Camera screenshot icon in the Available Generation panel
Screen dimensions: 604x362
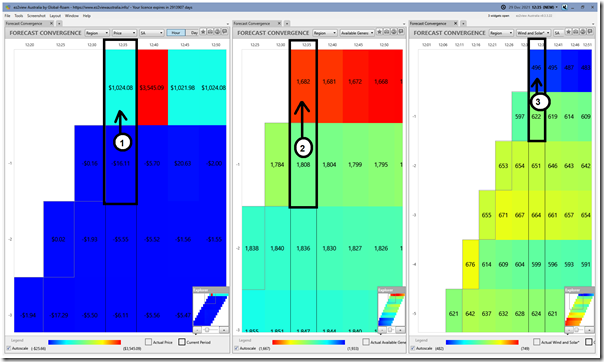coord(387,32)
